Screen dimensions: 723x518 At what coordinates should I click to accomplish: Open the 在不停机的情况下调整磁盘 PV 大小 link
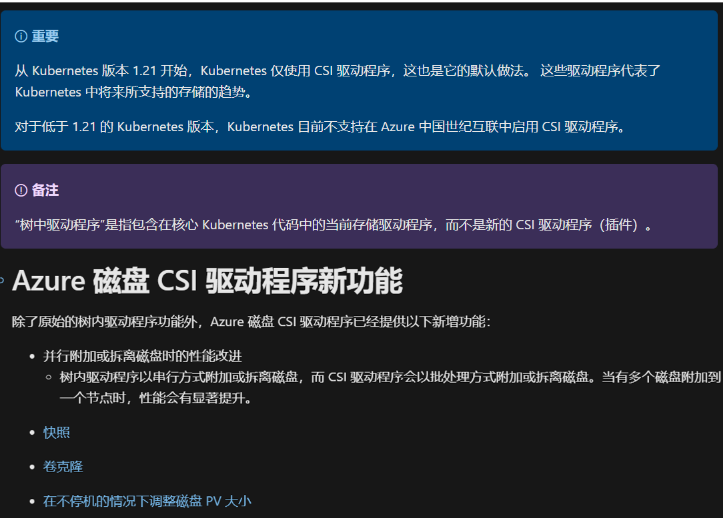[x=147, y=501]
